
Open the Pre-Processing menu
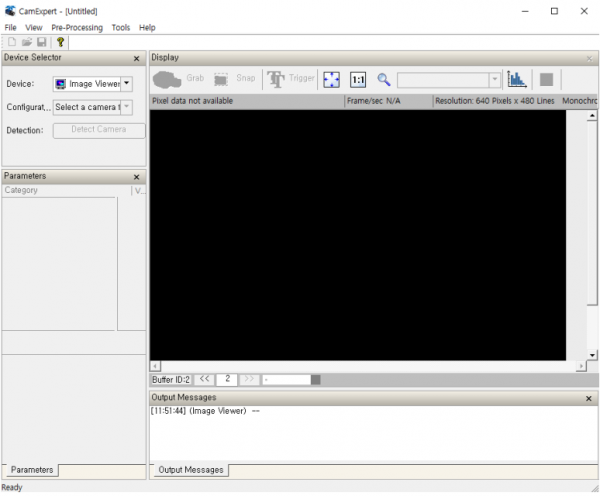[x=77, y=28]
